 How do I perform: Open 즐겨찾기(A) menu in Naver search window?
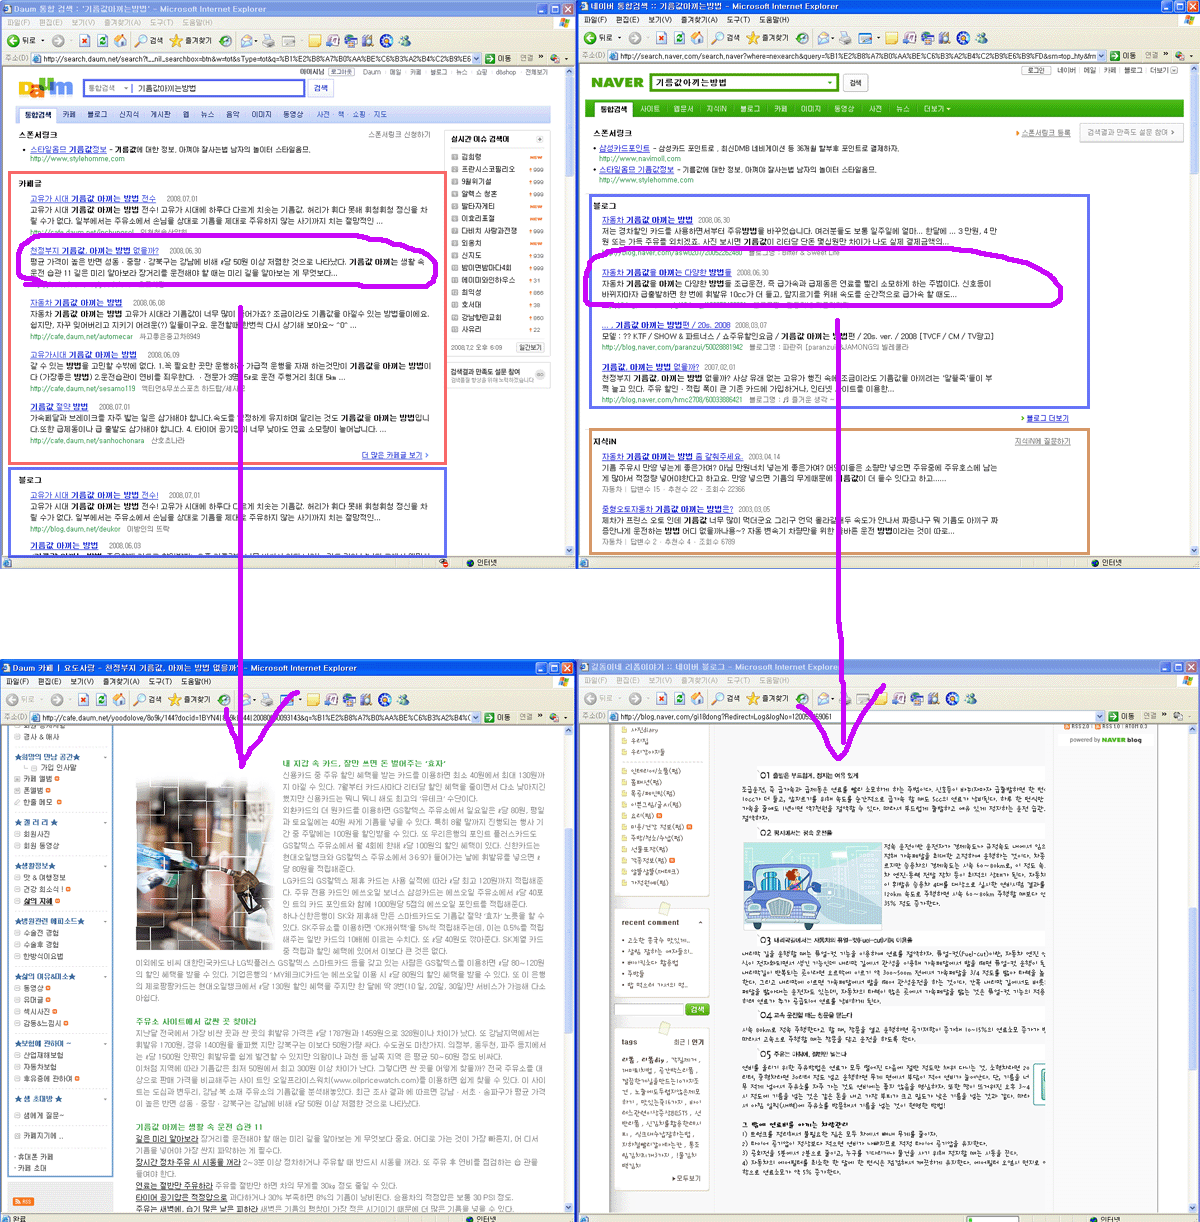click(699, 19)
